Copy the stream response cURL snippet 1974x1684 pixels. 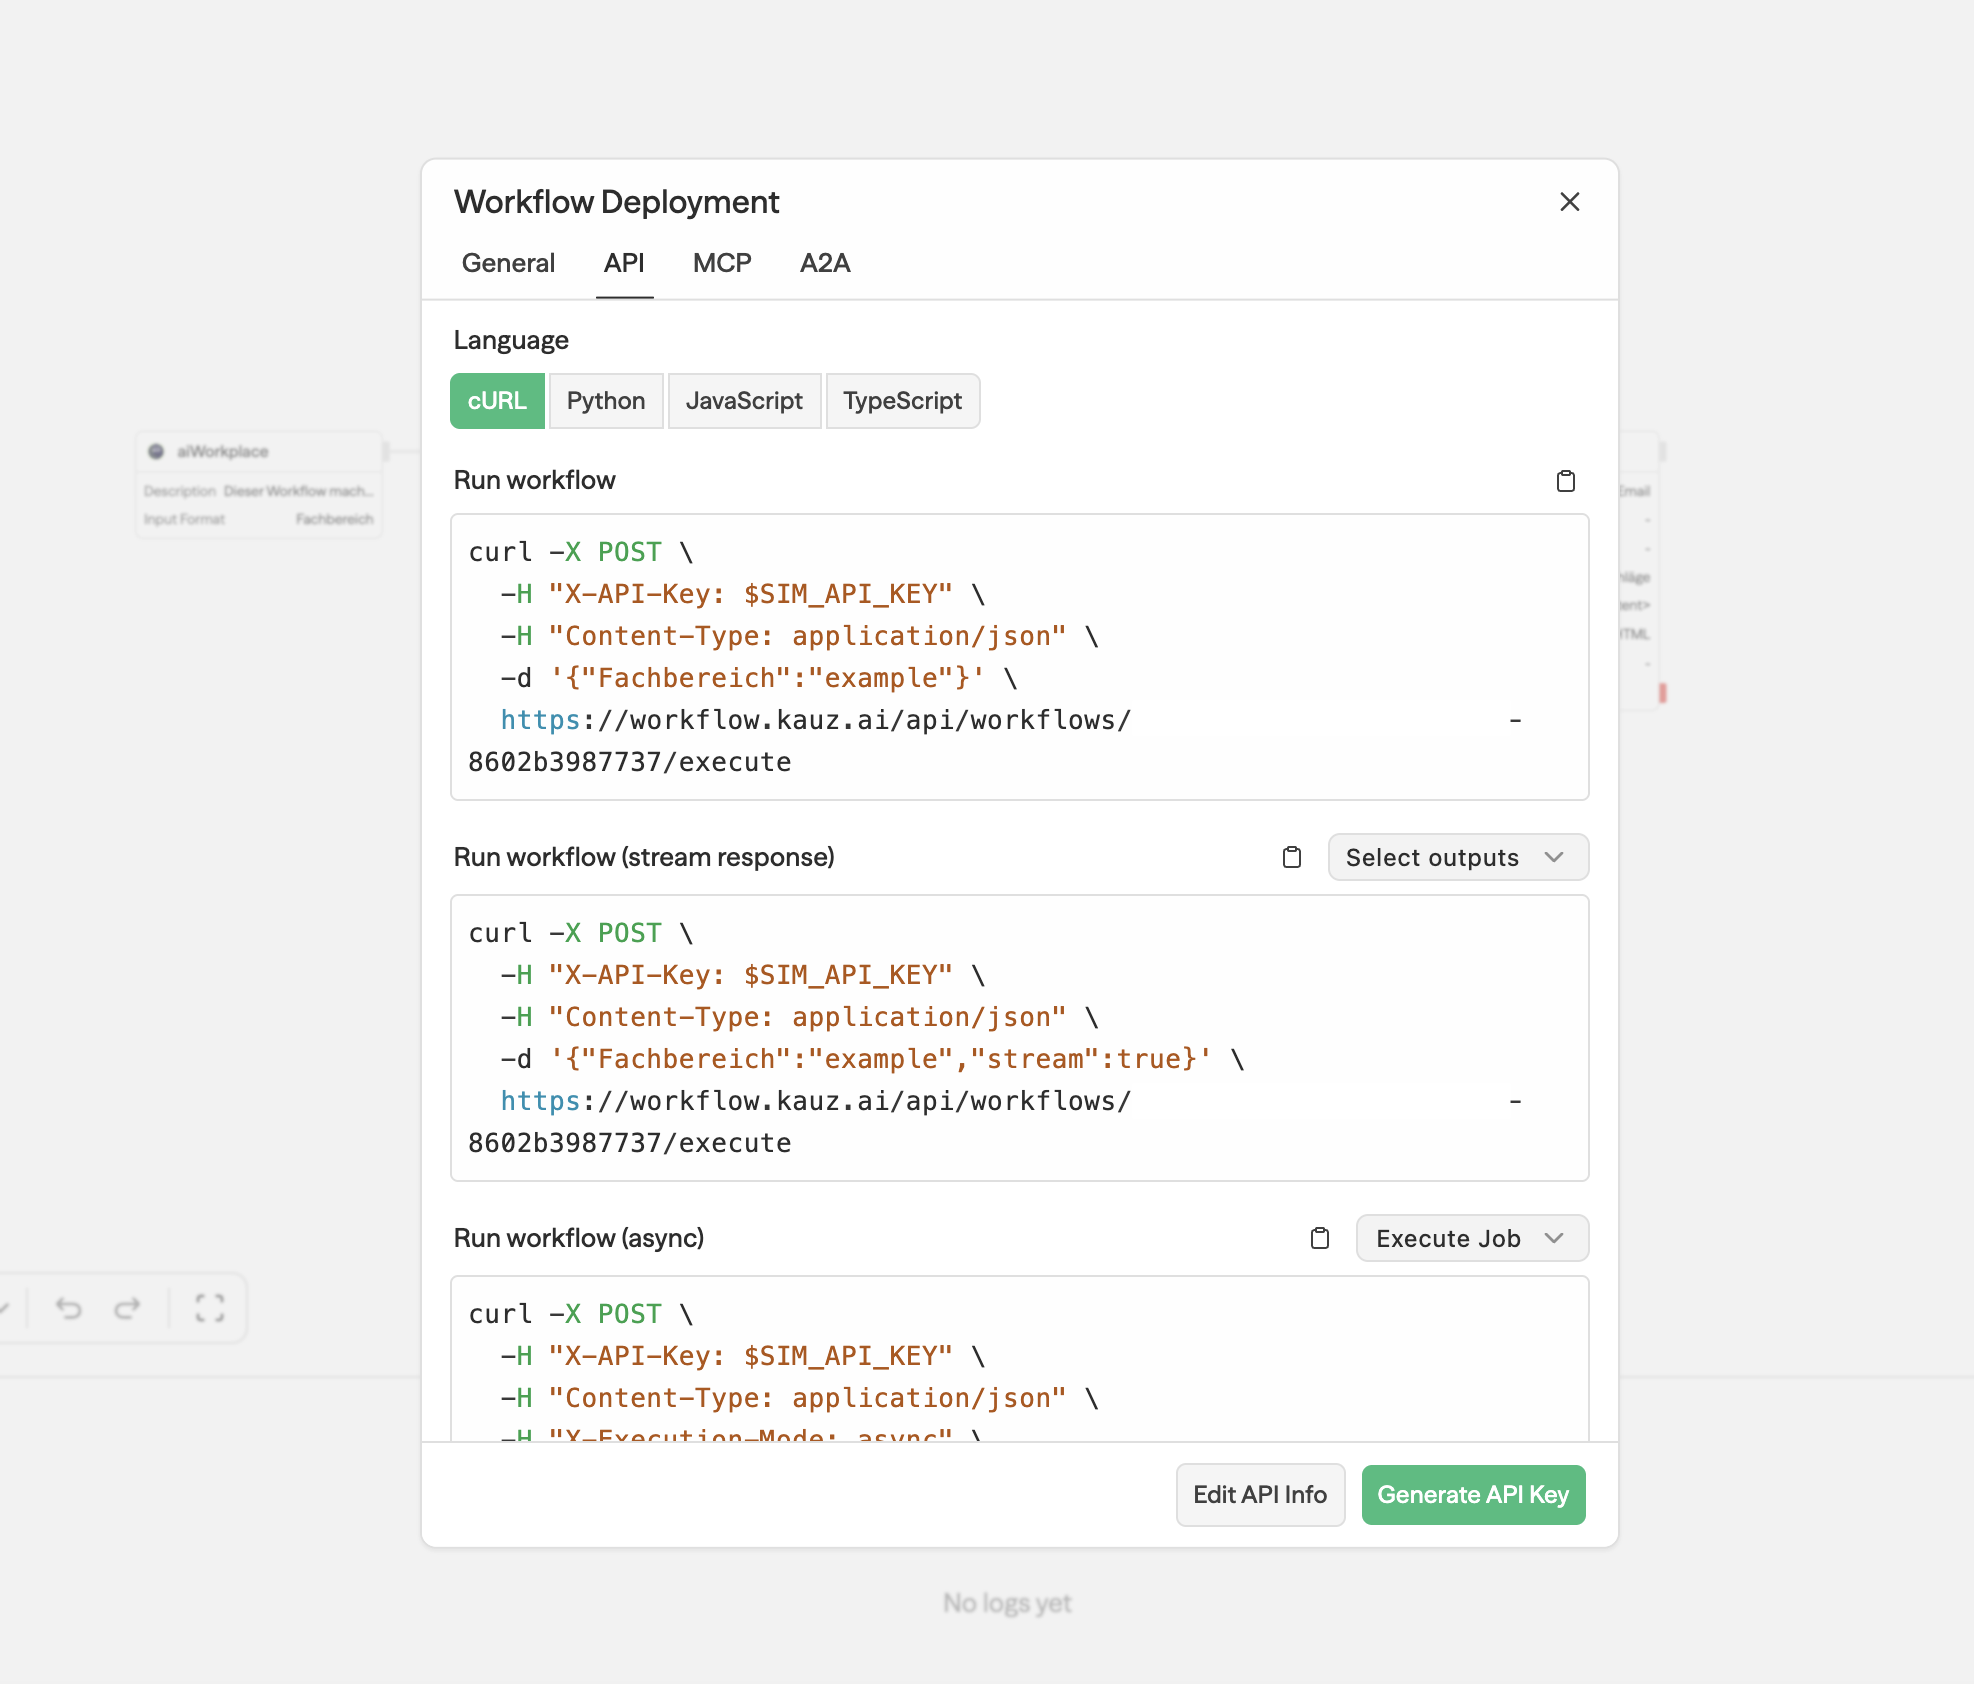(x=1291, y=857)
